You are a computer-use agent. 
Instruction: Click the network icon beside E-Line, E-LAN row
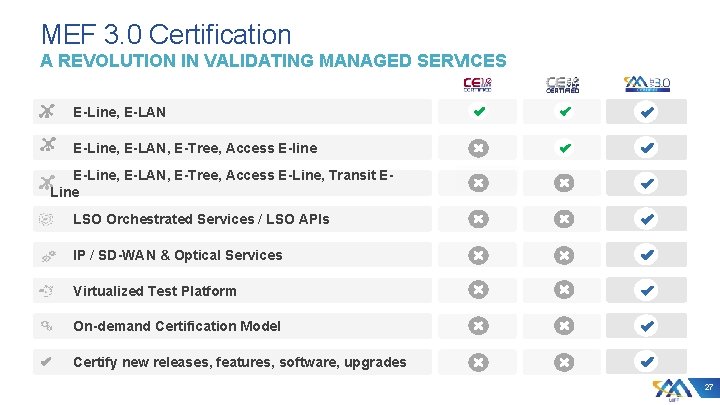click(47, 111)
